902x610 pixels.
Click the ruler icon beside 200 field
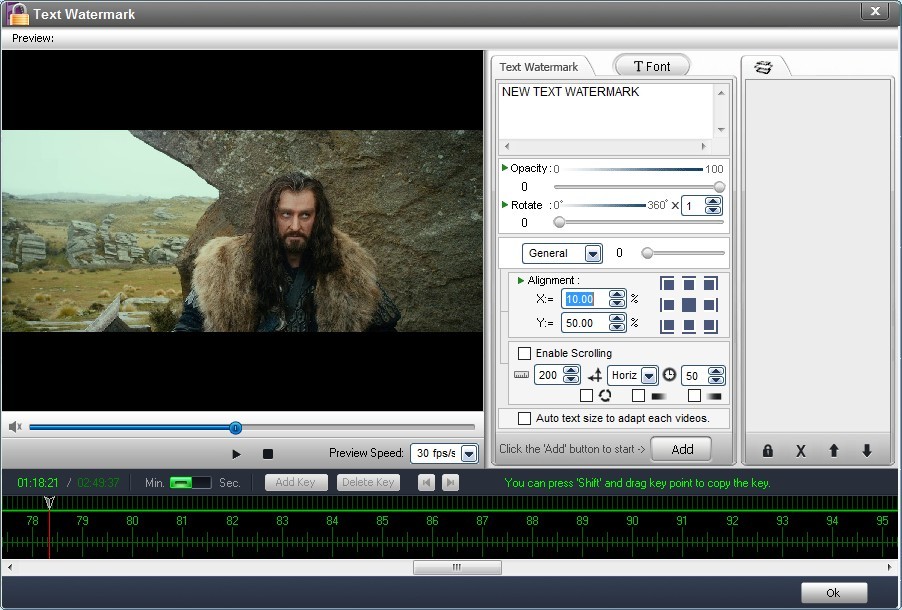[521, 375]
